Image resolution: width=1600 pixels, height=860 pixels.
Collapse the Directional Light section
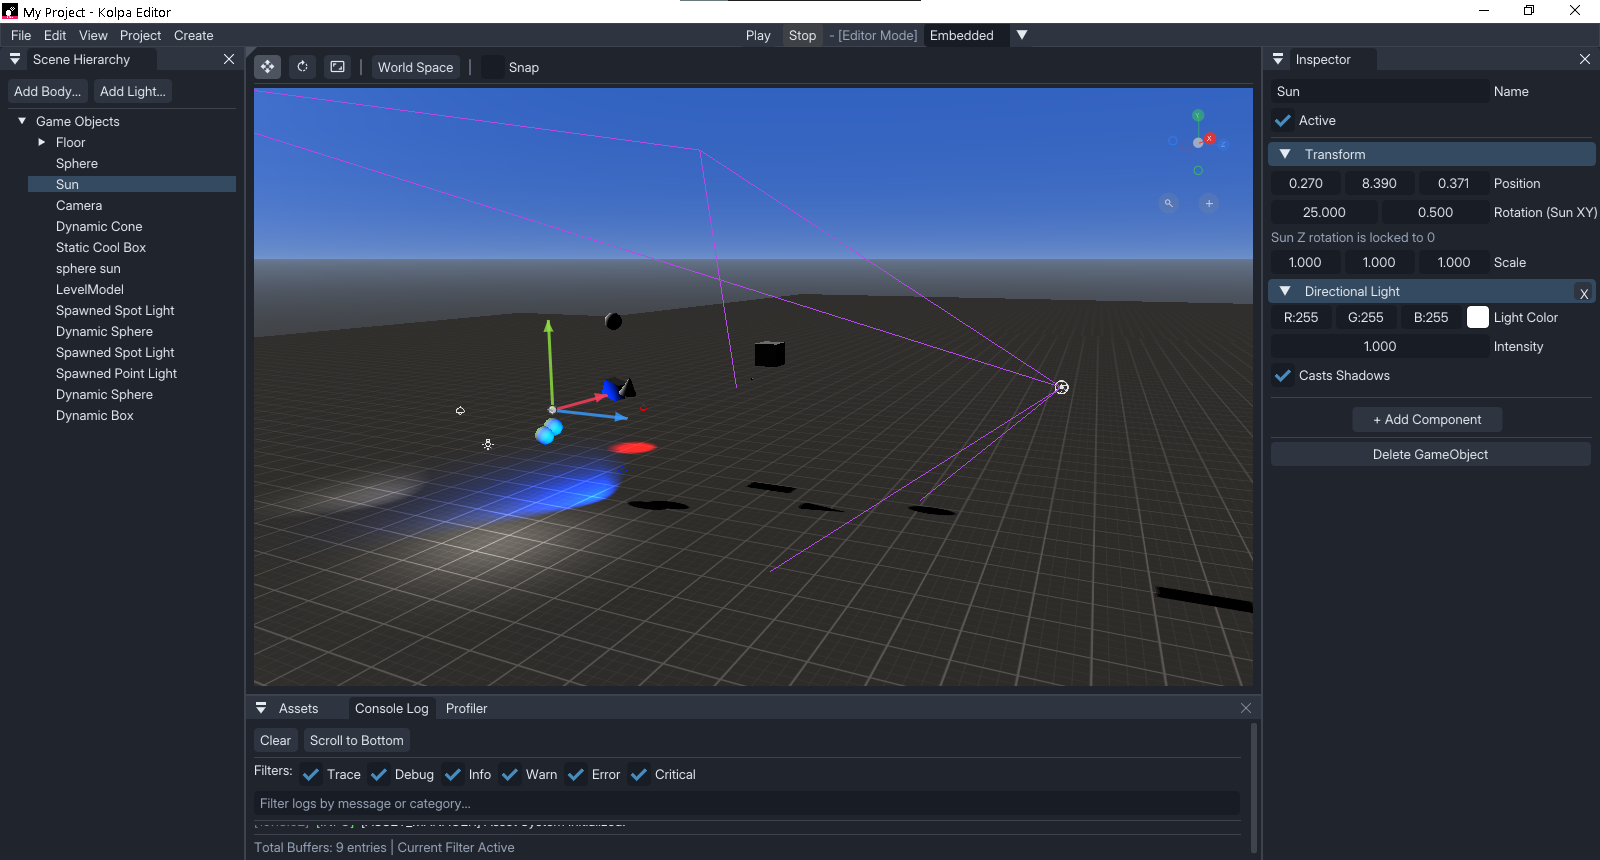tap(1285, 291)
